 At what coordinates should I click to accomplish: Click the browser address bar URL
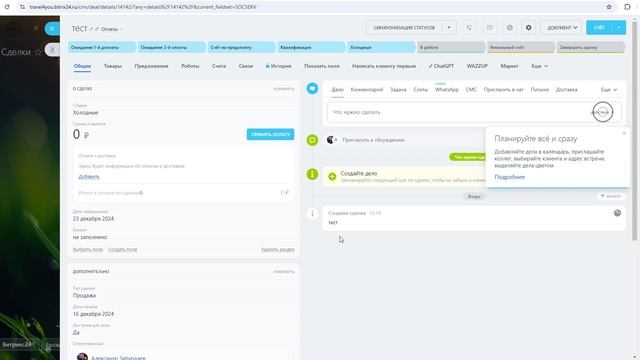[x=143, y=7]
